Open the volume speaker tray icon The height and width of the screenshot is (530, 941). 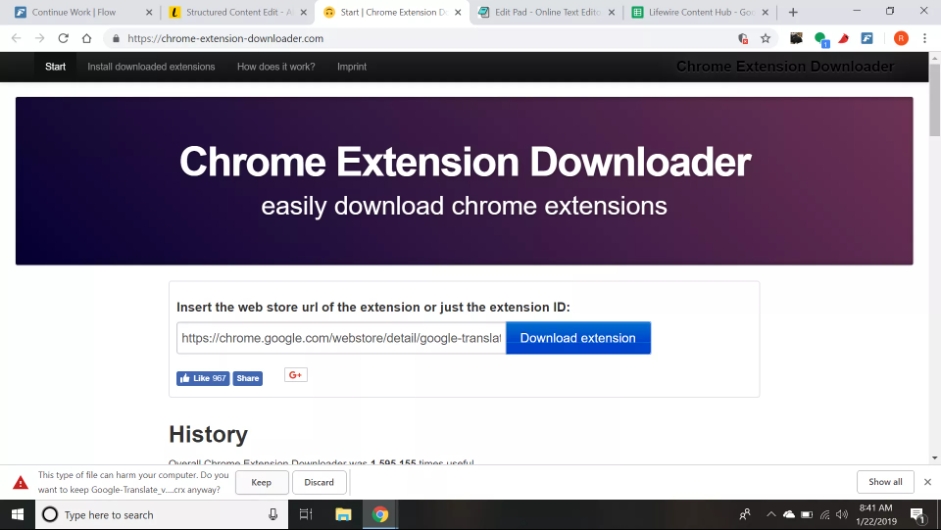point(842,514)
